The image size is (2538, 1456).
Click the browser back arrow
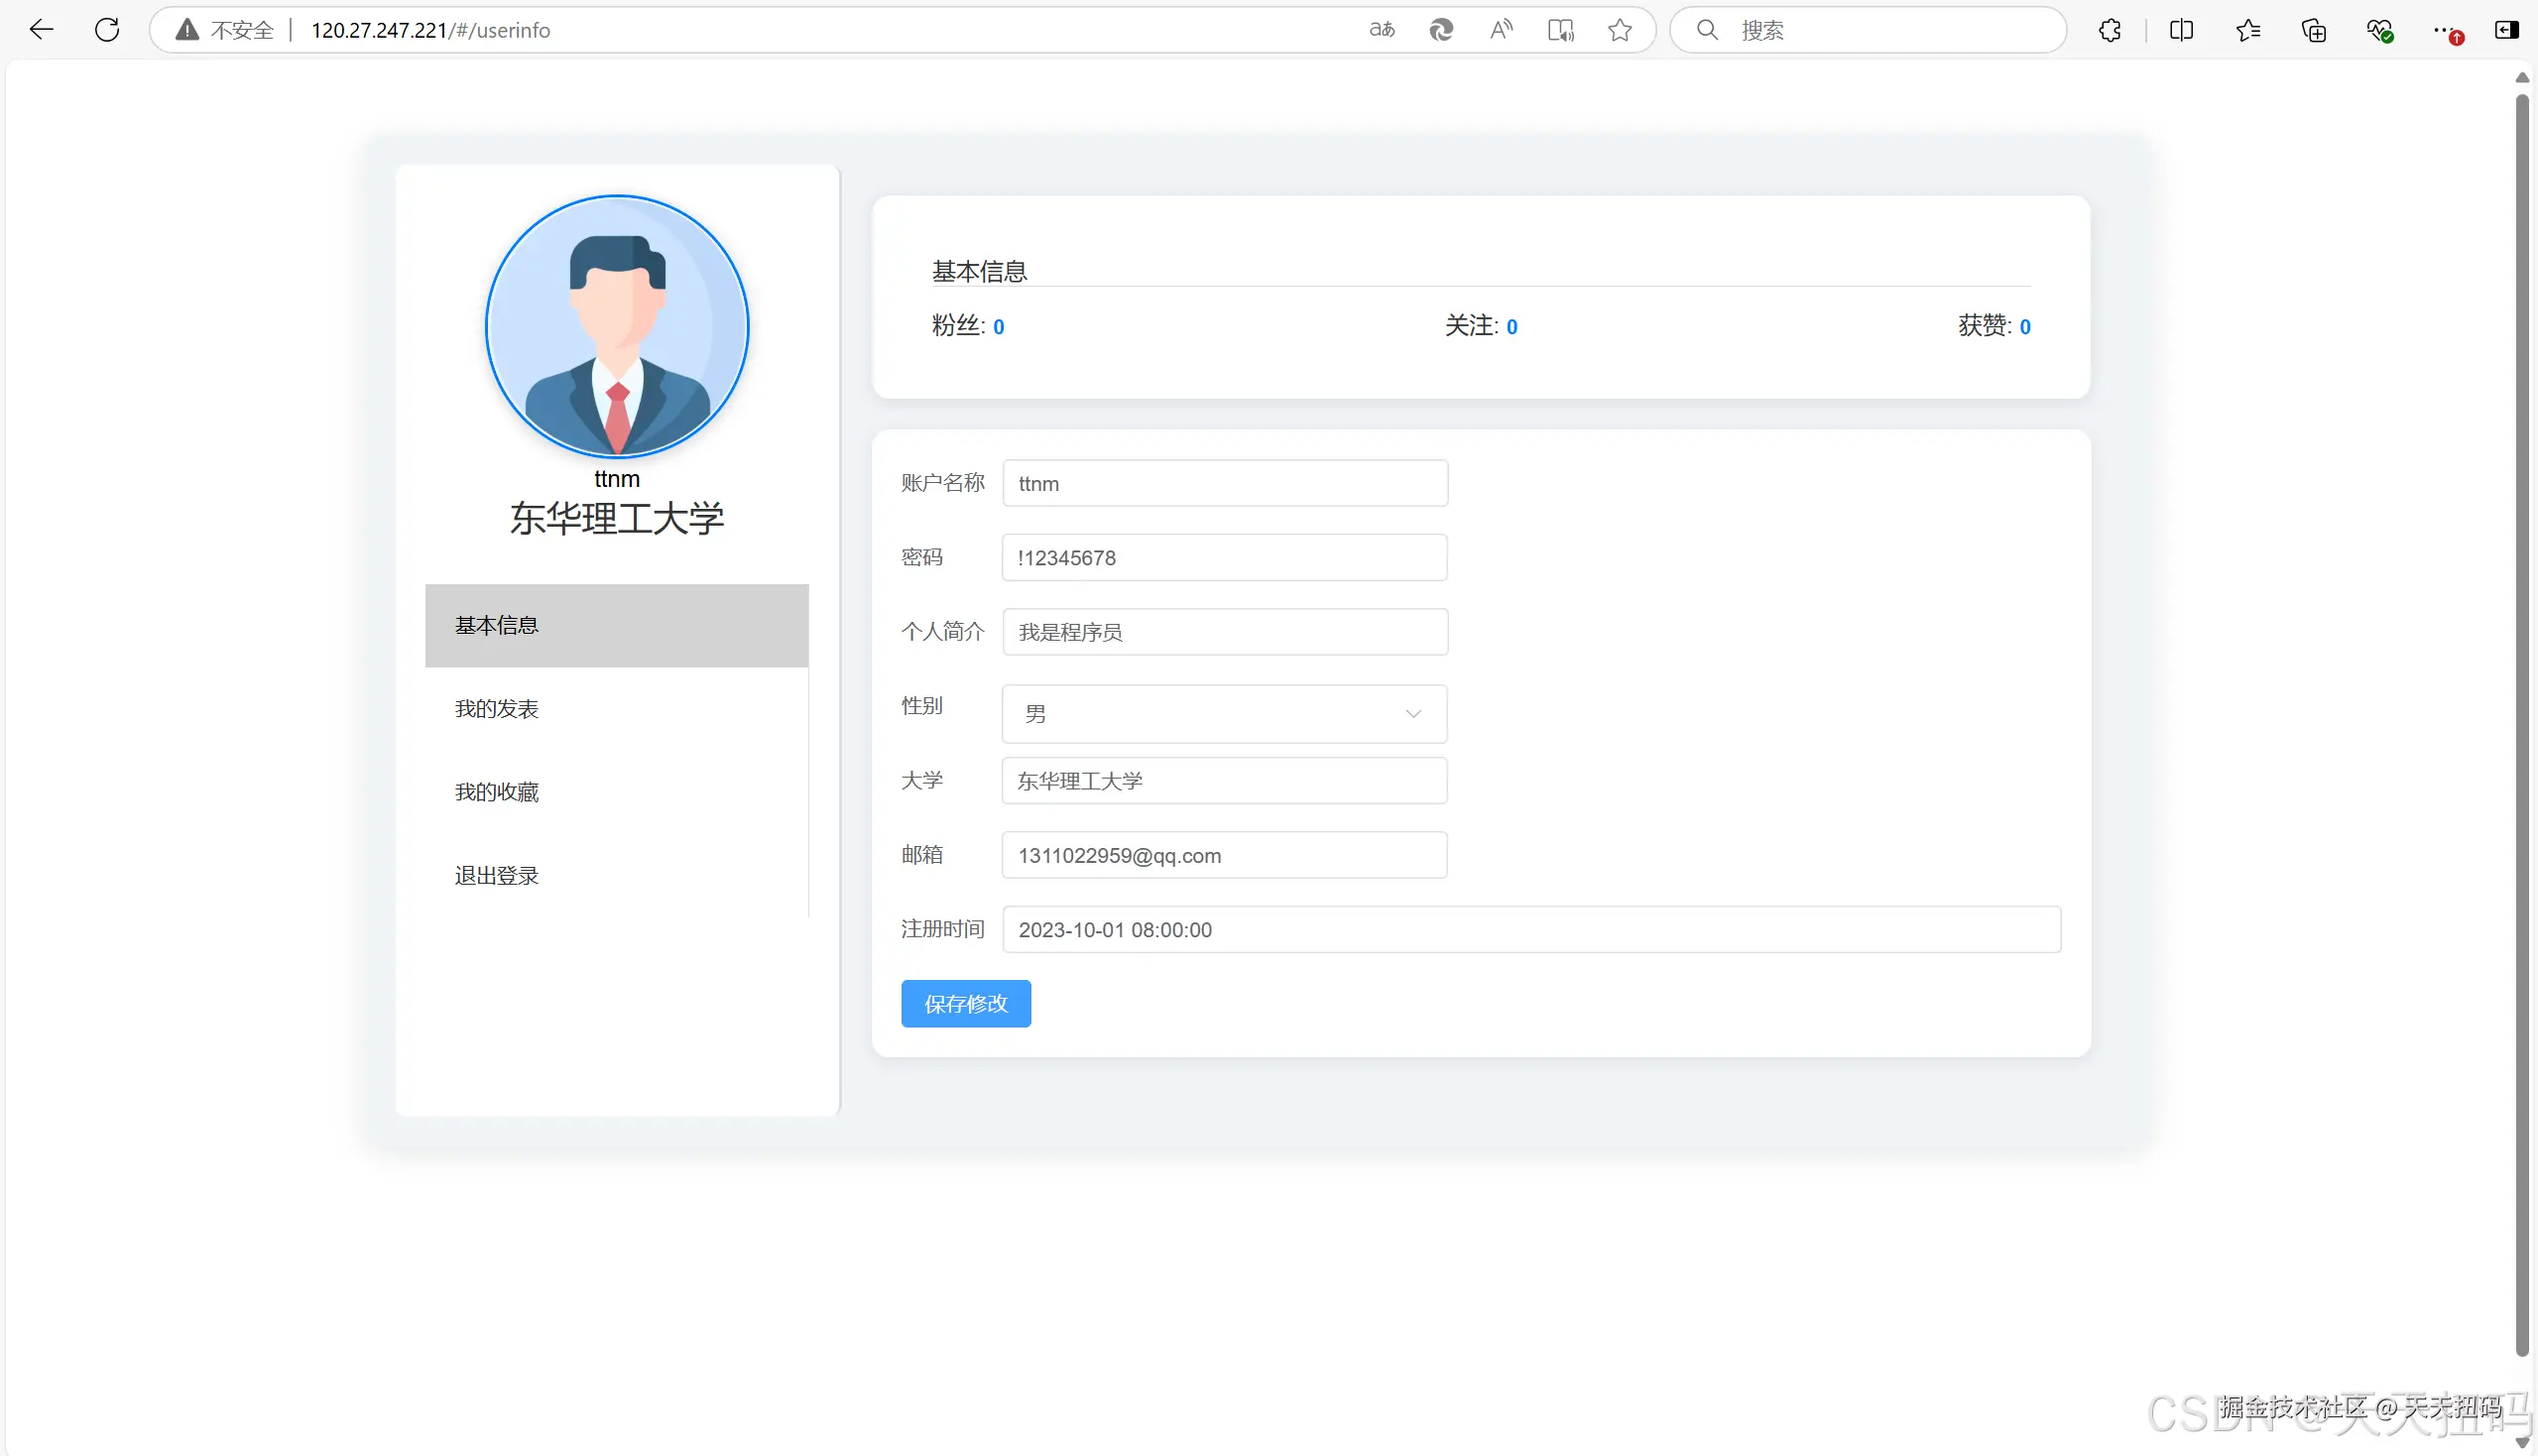41,30
